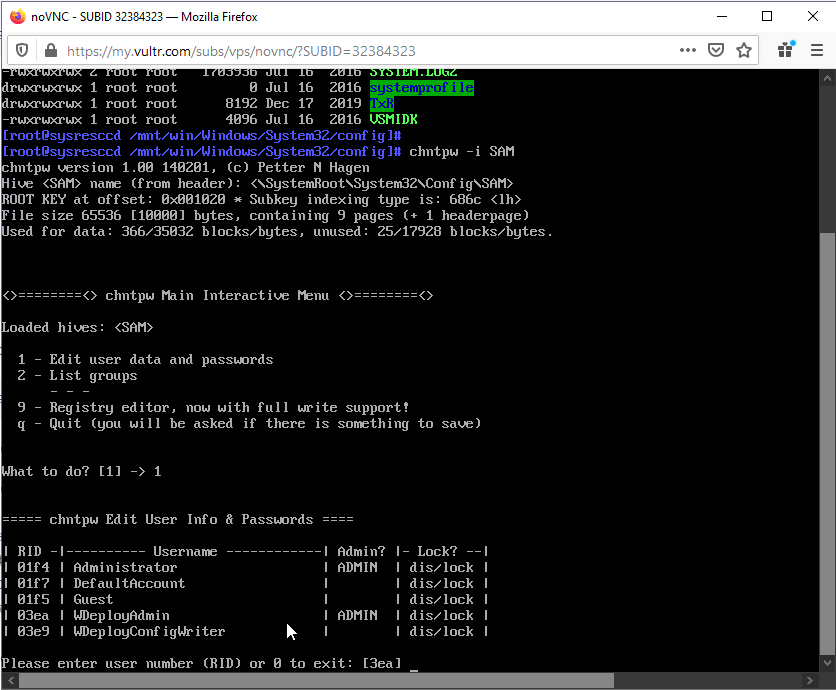Open the site security padlock info

tap(51, 51)
